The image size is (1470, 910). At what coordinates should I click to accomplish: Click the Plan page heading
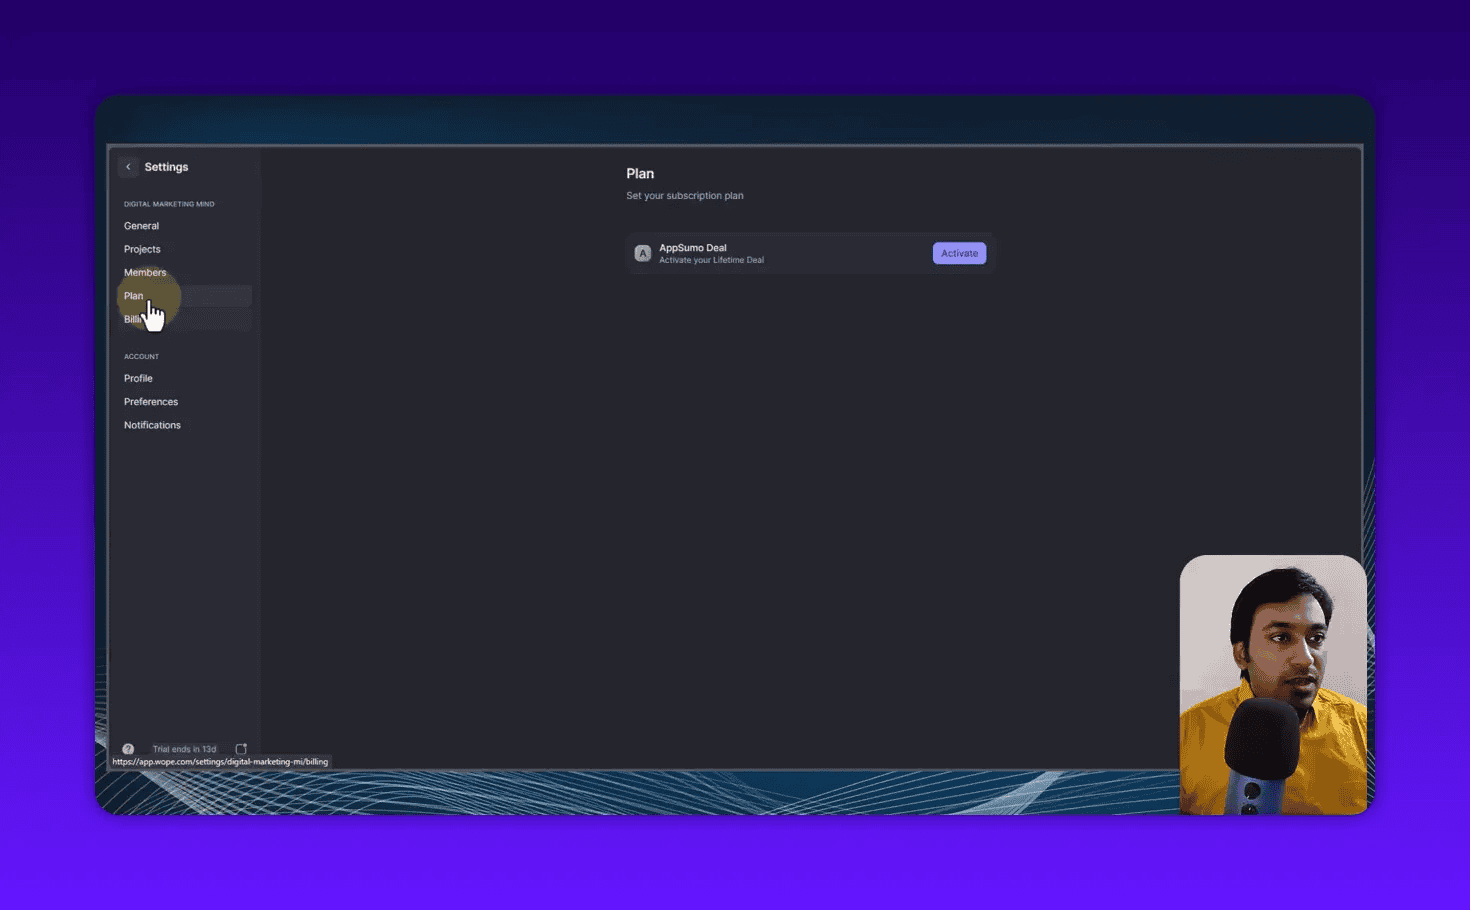[640, 173]
